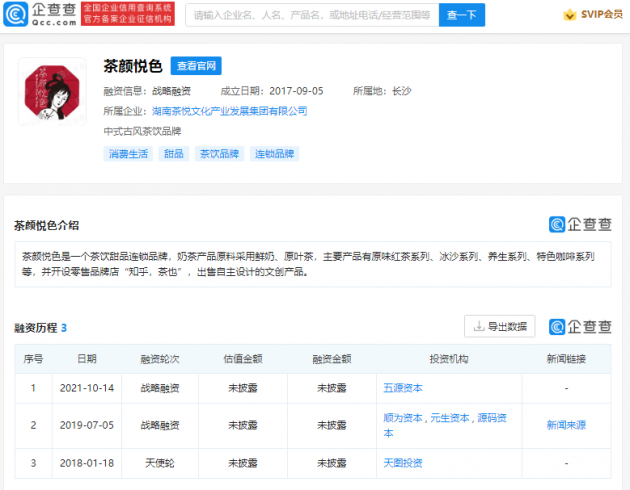Open investor link 顺为资本

403,418
